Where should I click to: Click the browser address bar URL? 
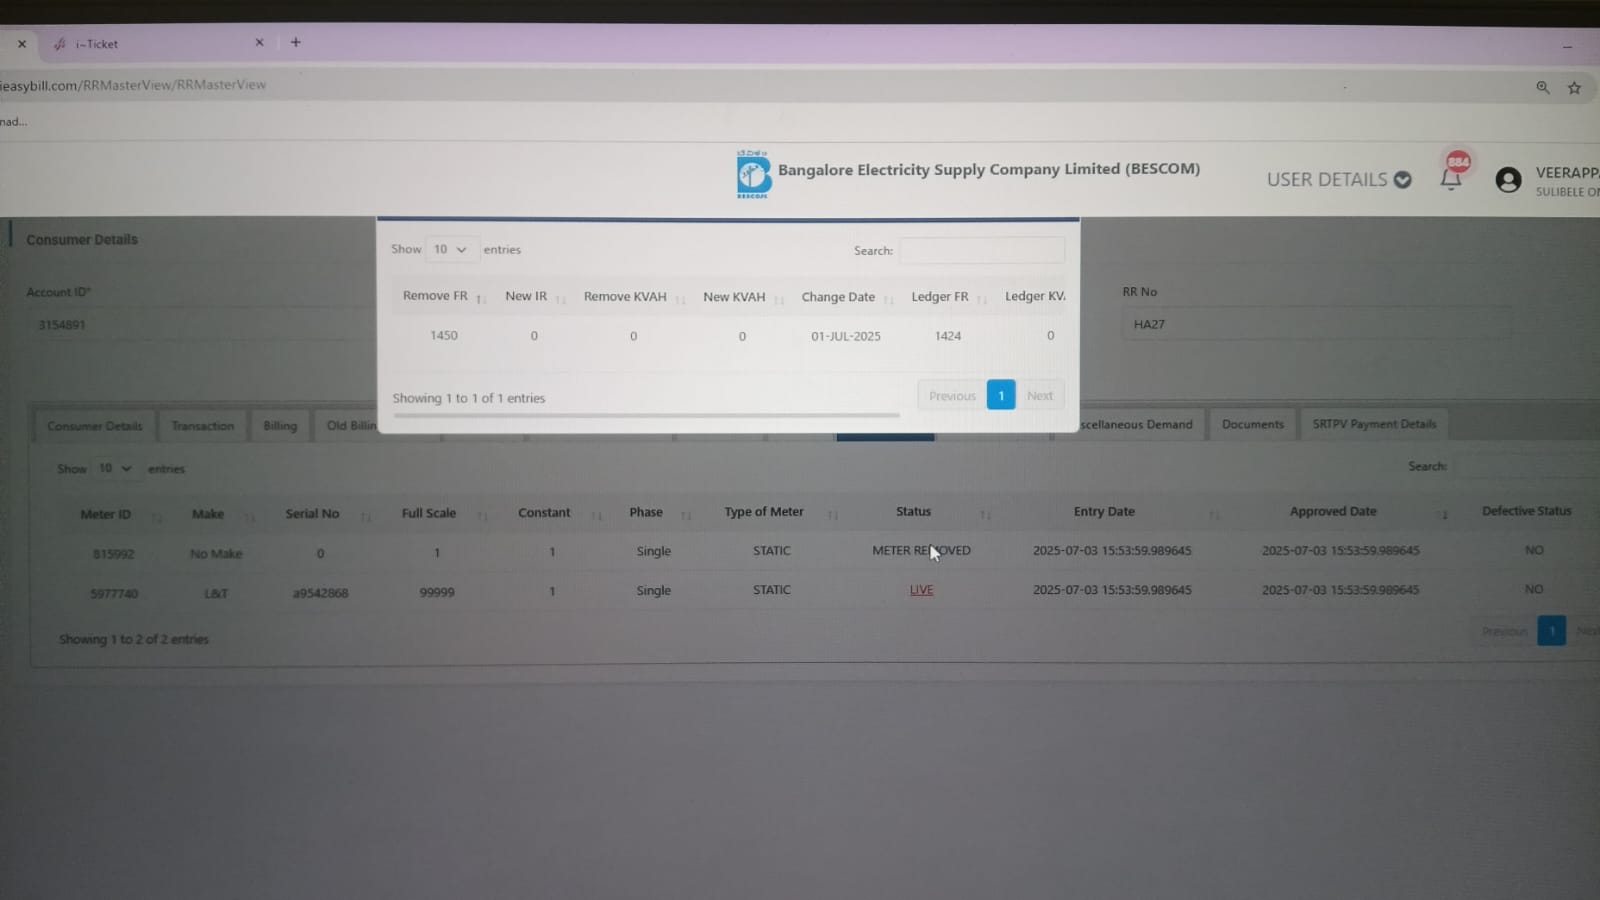pos(133,85)
